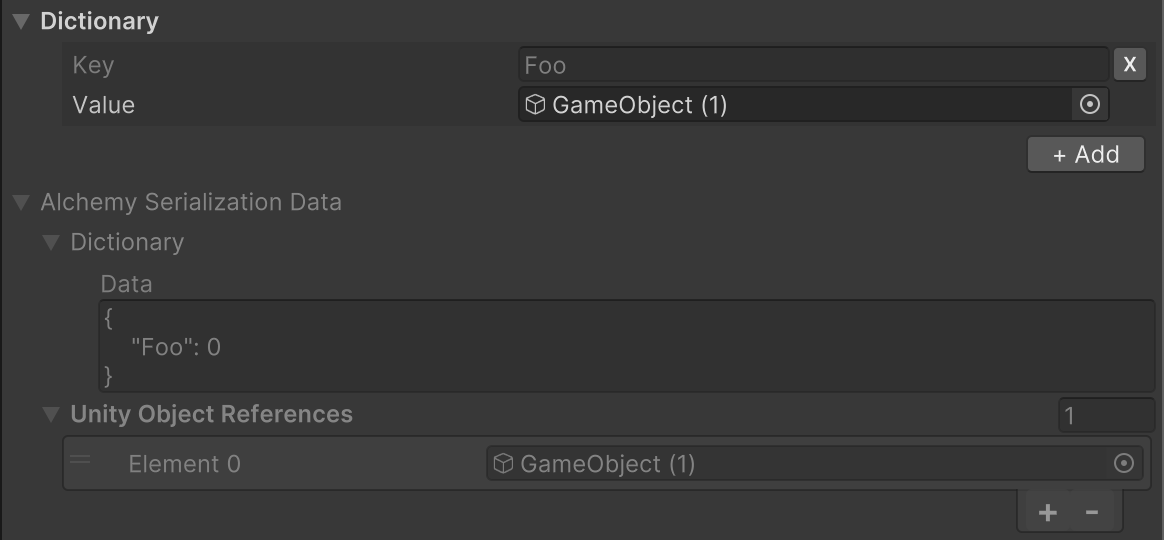The image size is (1164, 540).
Task: Click the Alchemy Serialization Data label
Action: [191, 202]
